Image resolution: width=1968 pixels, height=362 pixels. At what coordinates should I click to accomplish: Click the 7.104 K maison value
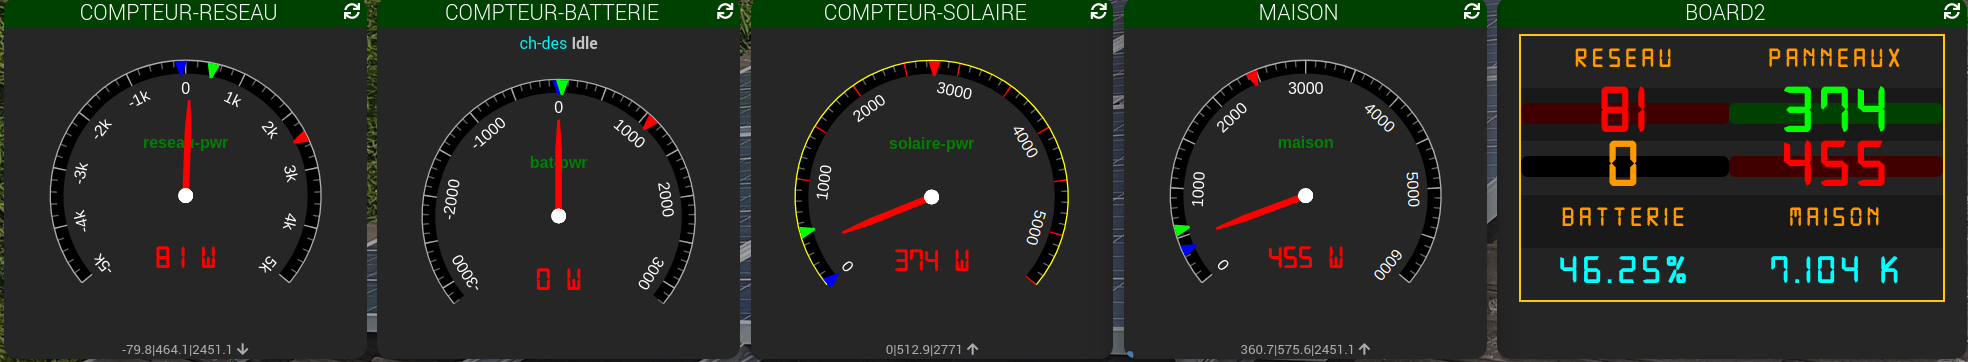[1834, 270]
